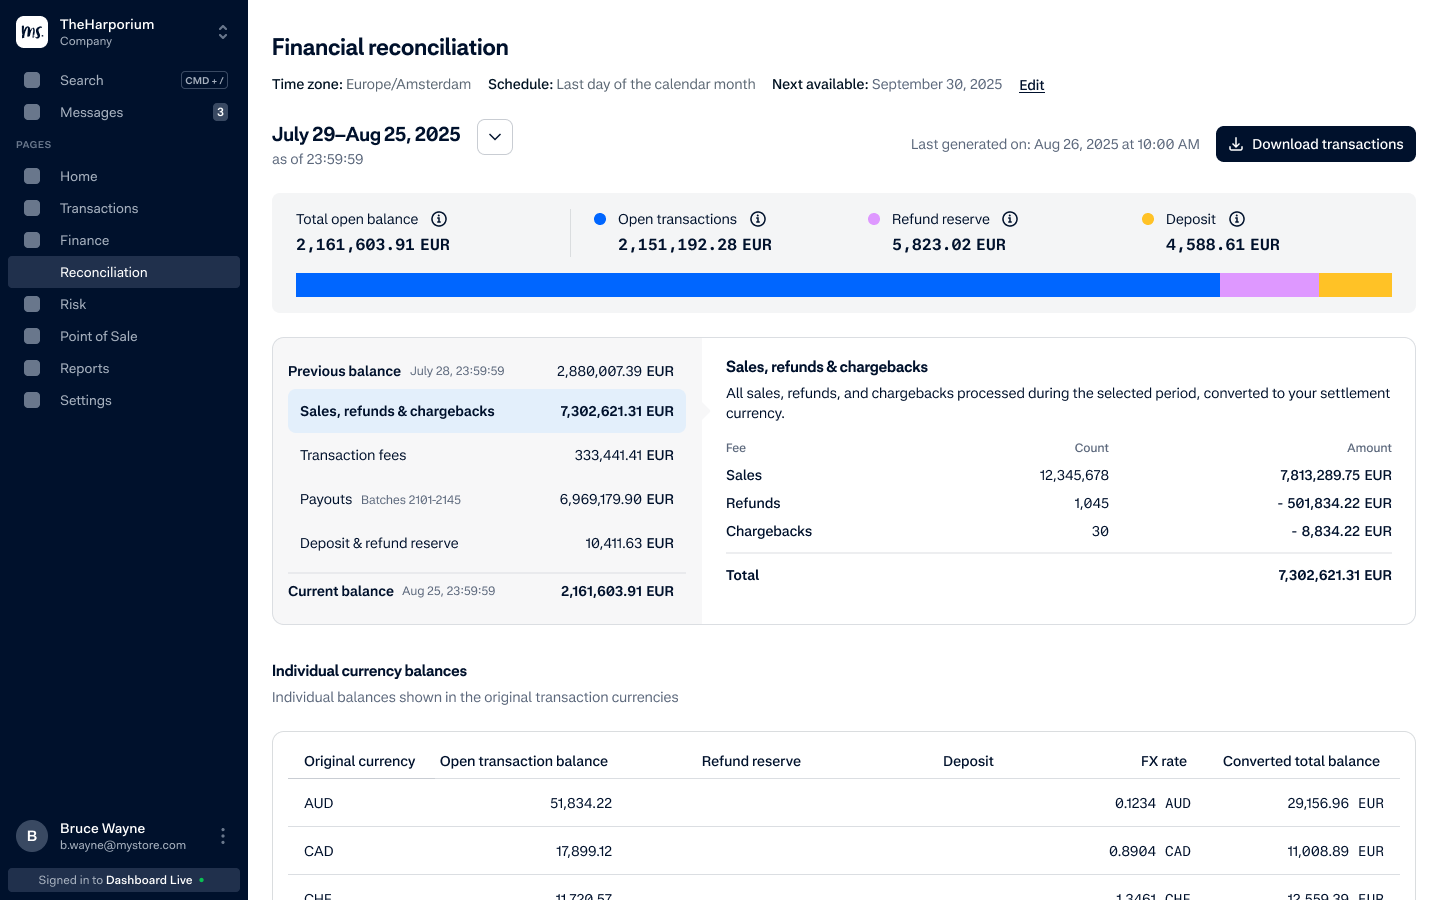Viewport: 1440px width, 900px height.
Task: Click the CMD + / shortcut badge
Action: (204, 80)
